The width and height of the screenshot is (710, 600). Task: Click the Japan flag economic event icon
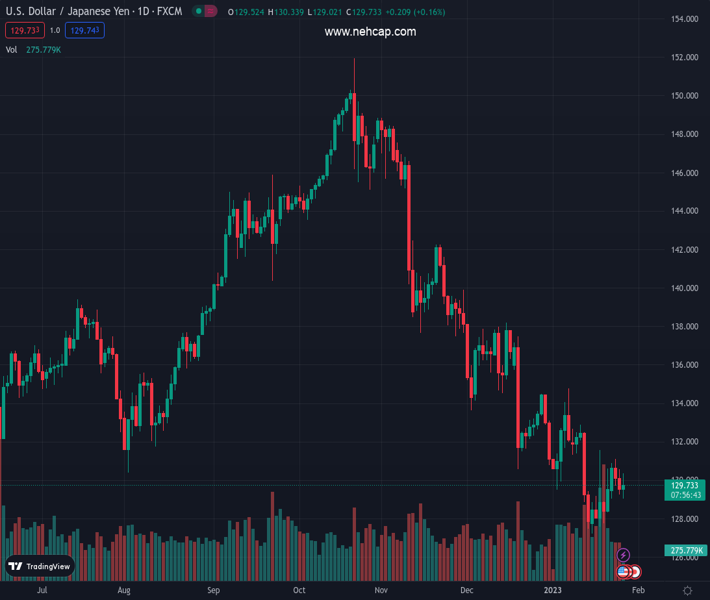(x=634, y=572)
